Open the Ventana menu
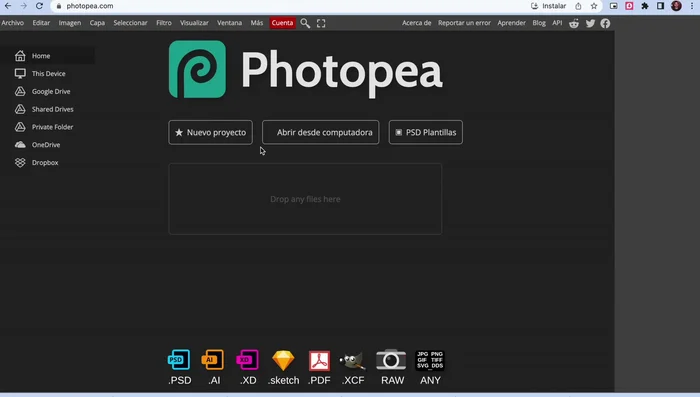 (229, 23)
